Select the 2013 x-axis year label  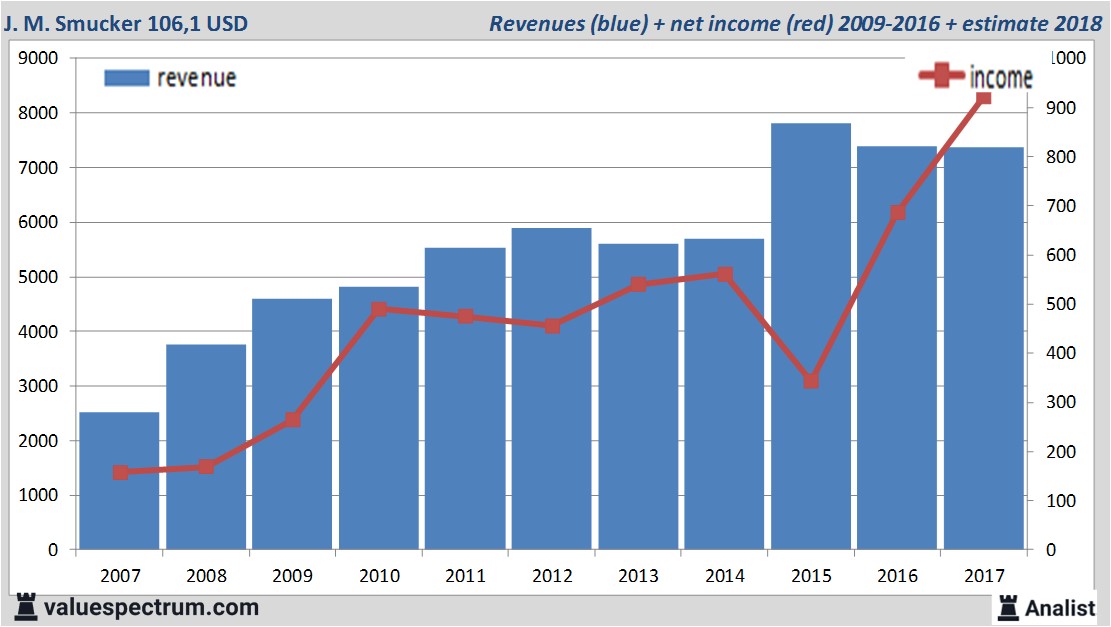pyautogui.click(x=638, y=576)
